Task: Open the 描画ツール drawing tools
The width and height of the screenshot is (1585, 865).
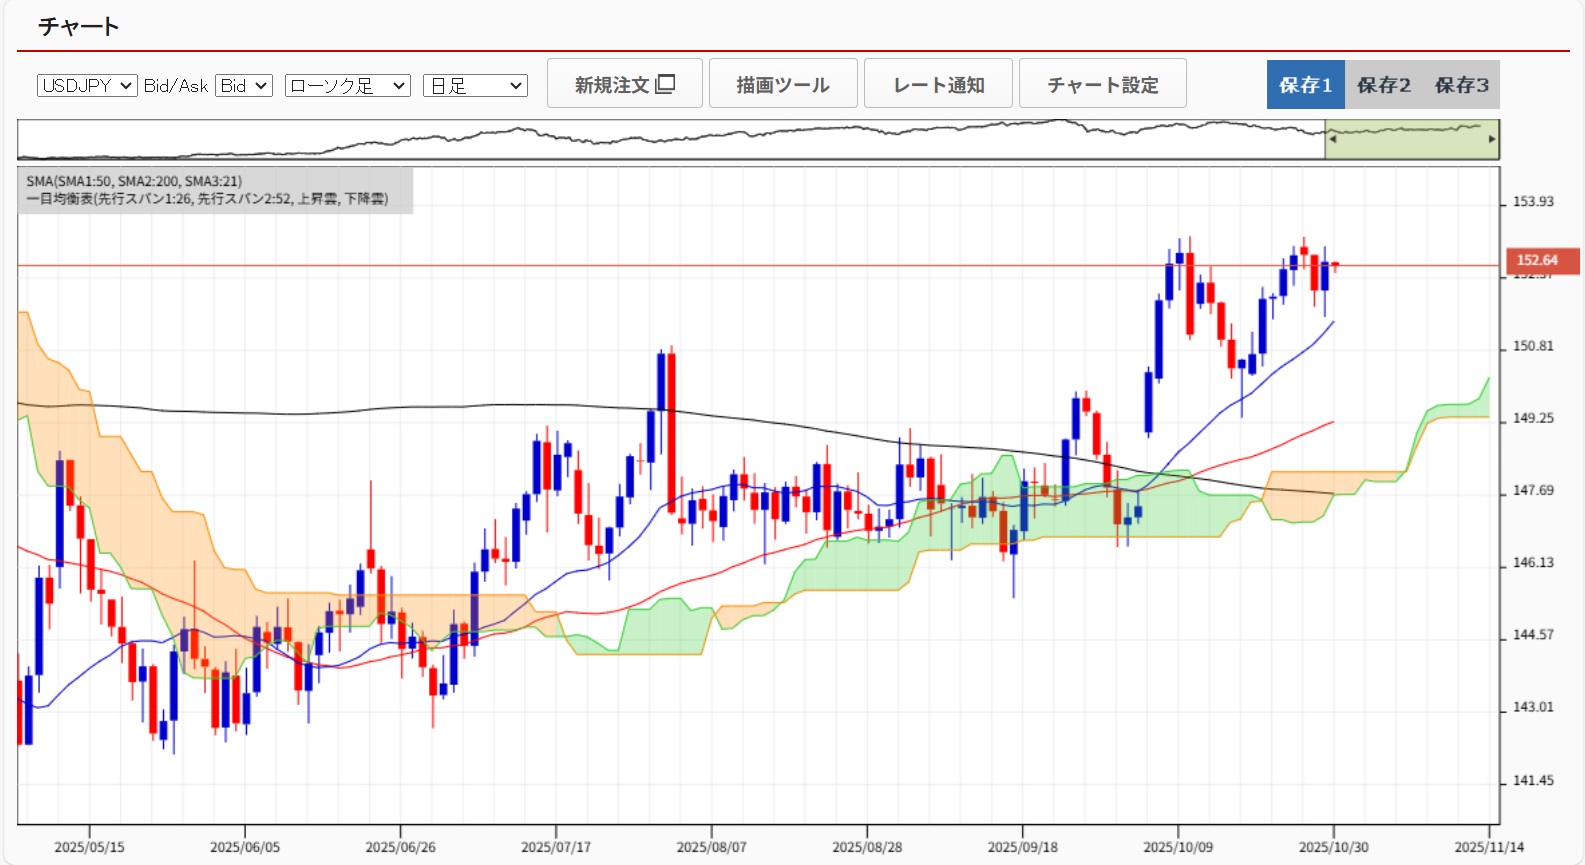Action: coord(783,84)
